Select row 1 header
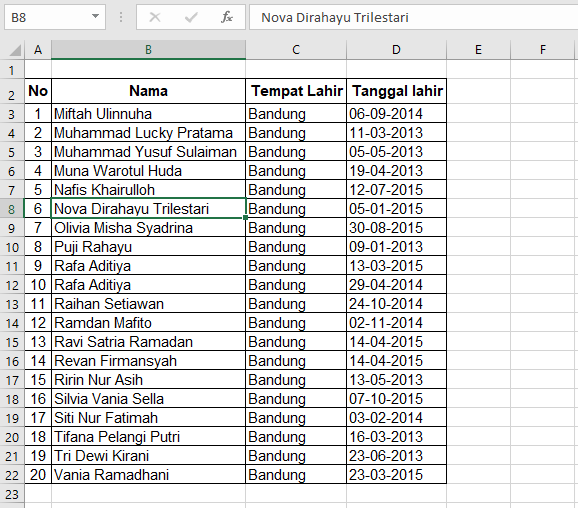Screen dimensions: 578x508 (x=12, y=69)
